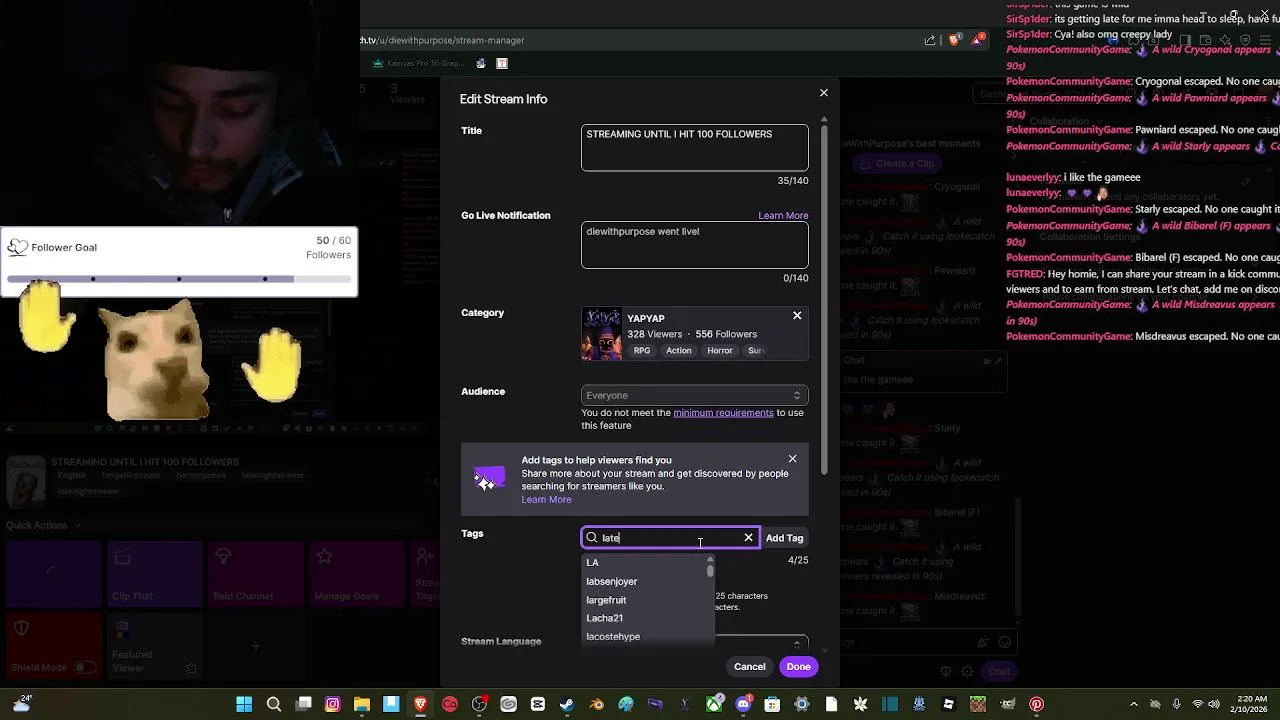Viewport: 1280px width, 720px height.
Task: Open the Brave Rewards icon
Action: [977, 40]
